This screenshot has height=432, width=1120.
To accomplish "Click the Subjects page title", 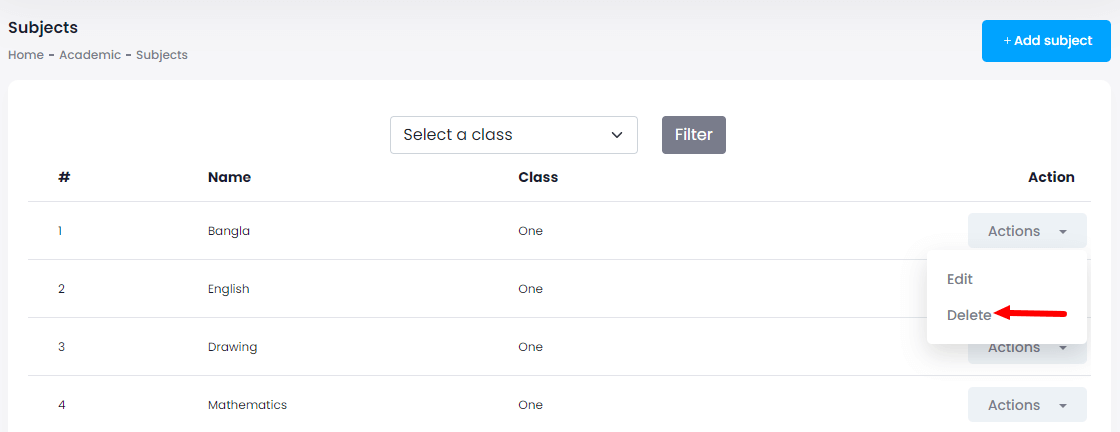I will 43,27.
